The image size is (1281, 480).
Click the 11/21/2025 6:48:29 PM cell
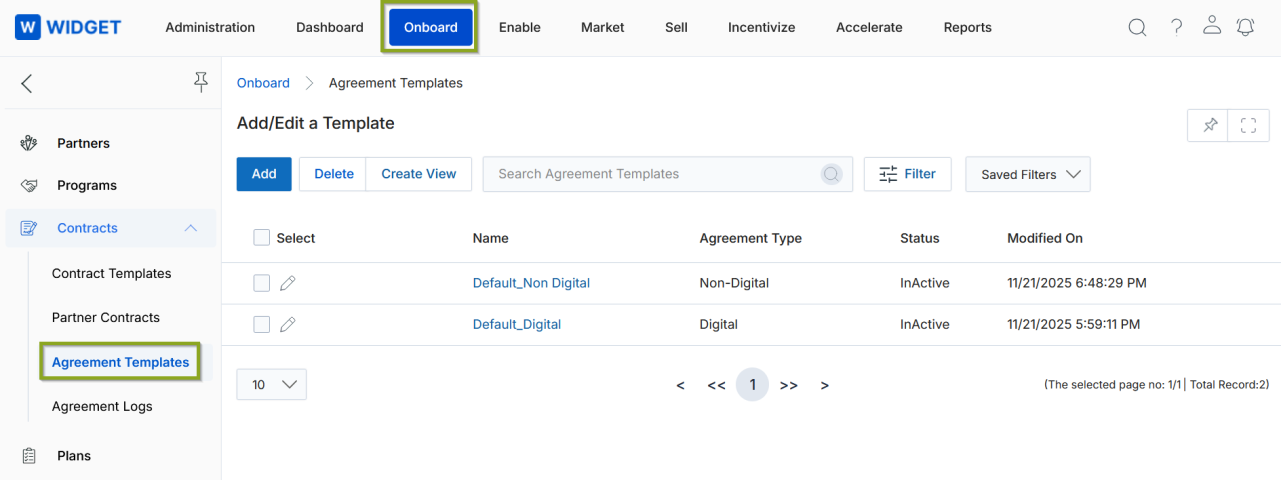(x=1077, y=283)
